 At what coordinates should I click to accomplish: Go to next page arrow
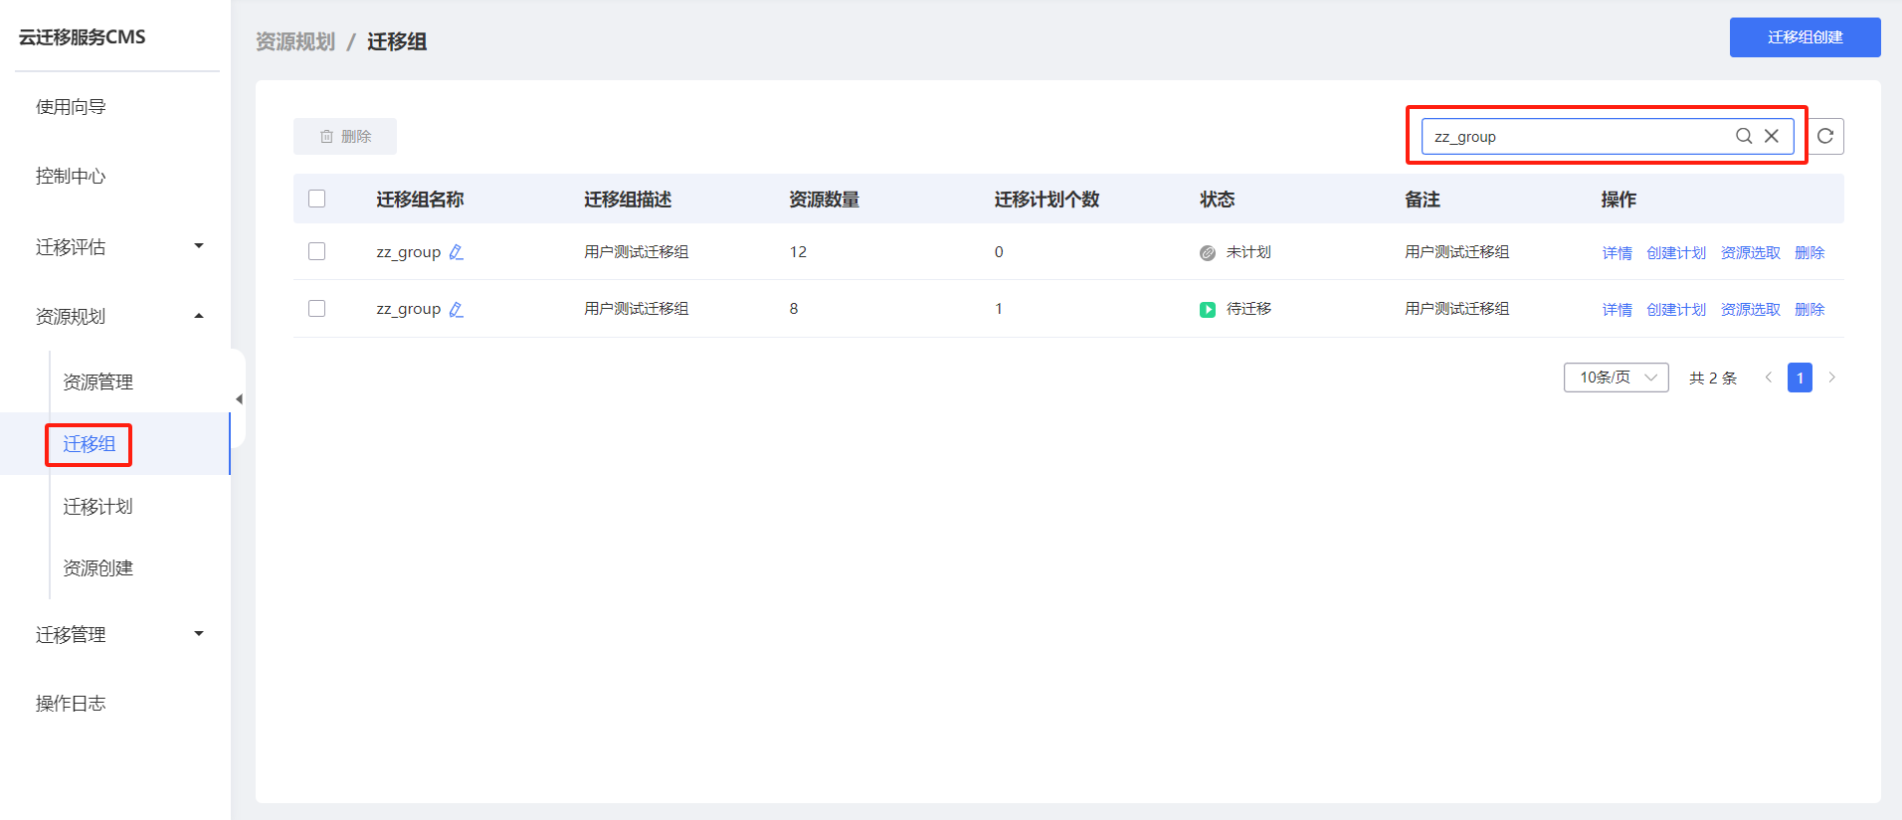[1832, 377]
